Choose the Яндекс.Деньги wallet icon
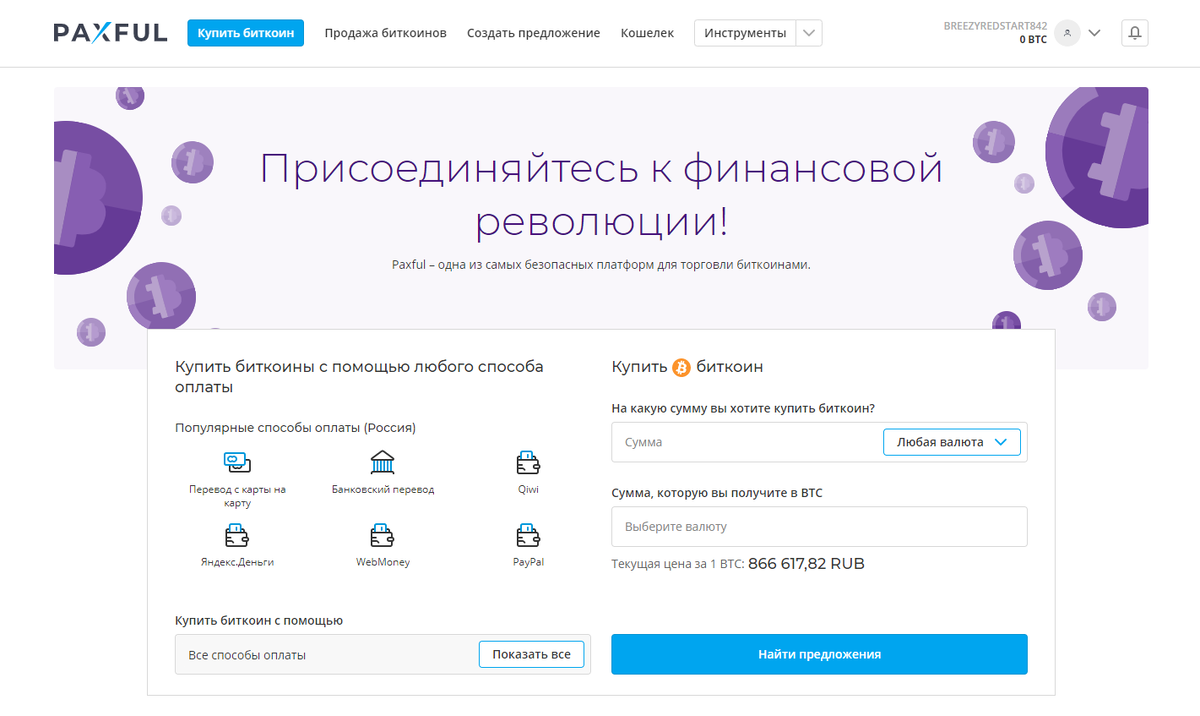Screen dimensions: 1200x716 [x=237, y=535]
